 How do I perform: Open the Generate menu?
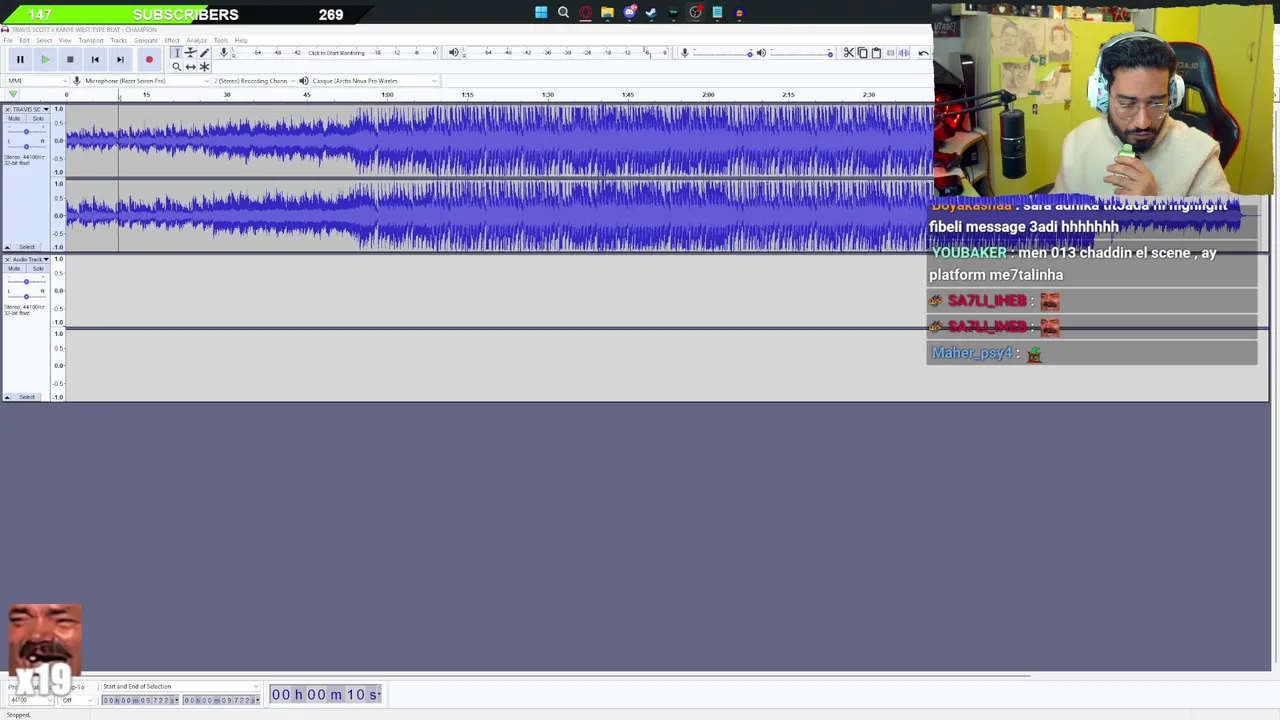pyautogui.click(x=146, y=40)
